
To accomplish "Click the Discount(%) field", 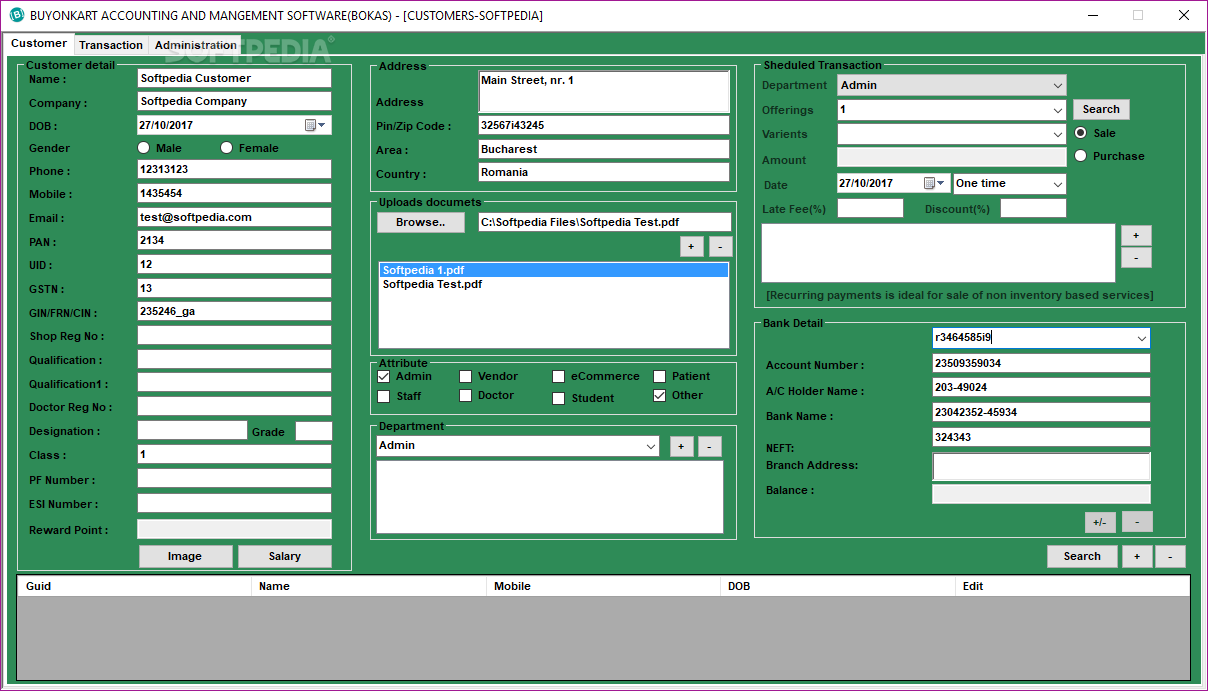I will point(1033,208).
